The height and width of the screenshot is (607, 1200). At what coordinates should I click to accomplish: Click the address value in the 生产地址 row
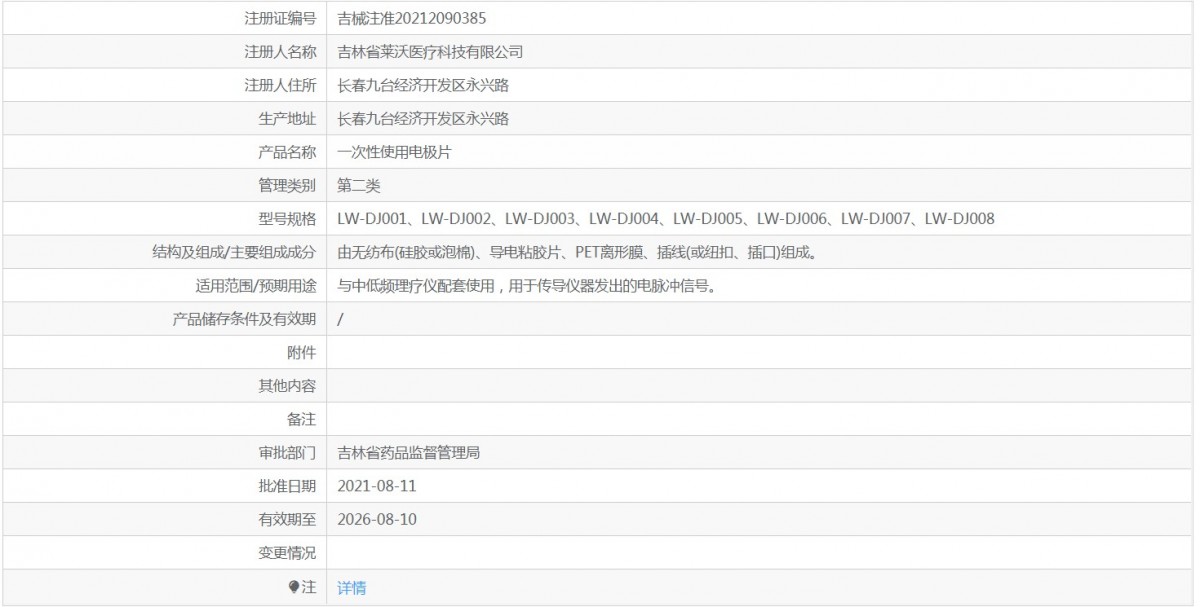click(x=423, y=119)
